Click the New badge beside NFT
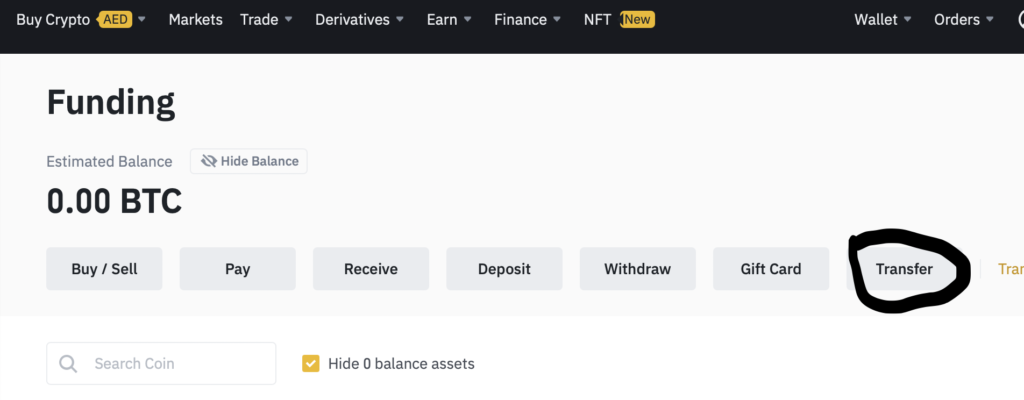Image resolution: width=1024 pixels, height=400 pixels. [637, 20]
